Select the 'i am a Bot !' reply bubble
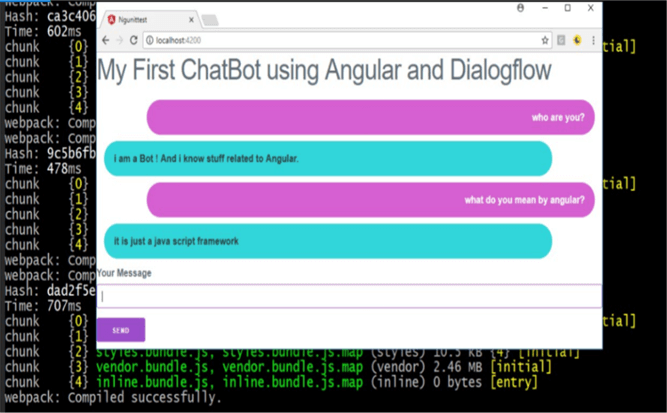 (x=328, y=159)
